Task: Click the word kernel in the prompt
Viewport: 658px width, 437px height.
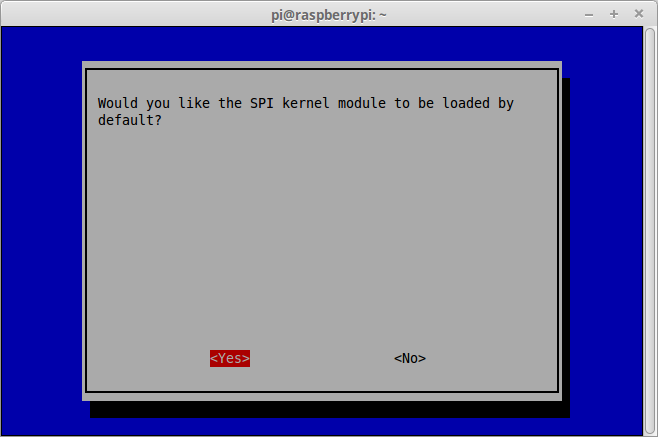Action: [x=306, y=103]
